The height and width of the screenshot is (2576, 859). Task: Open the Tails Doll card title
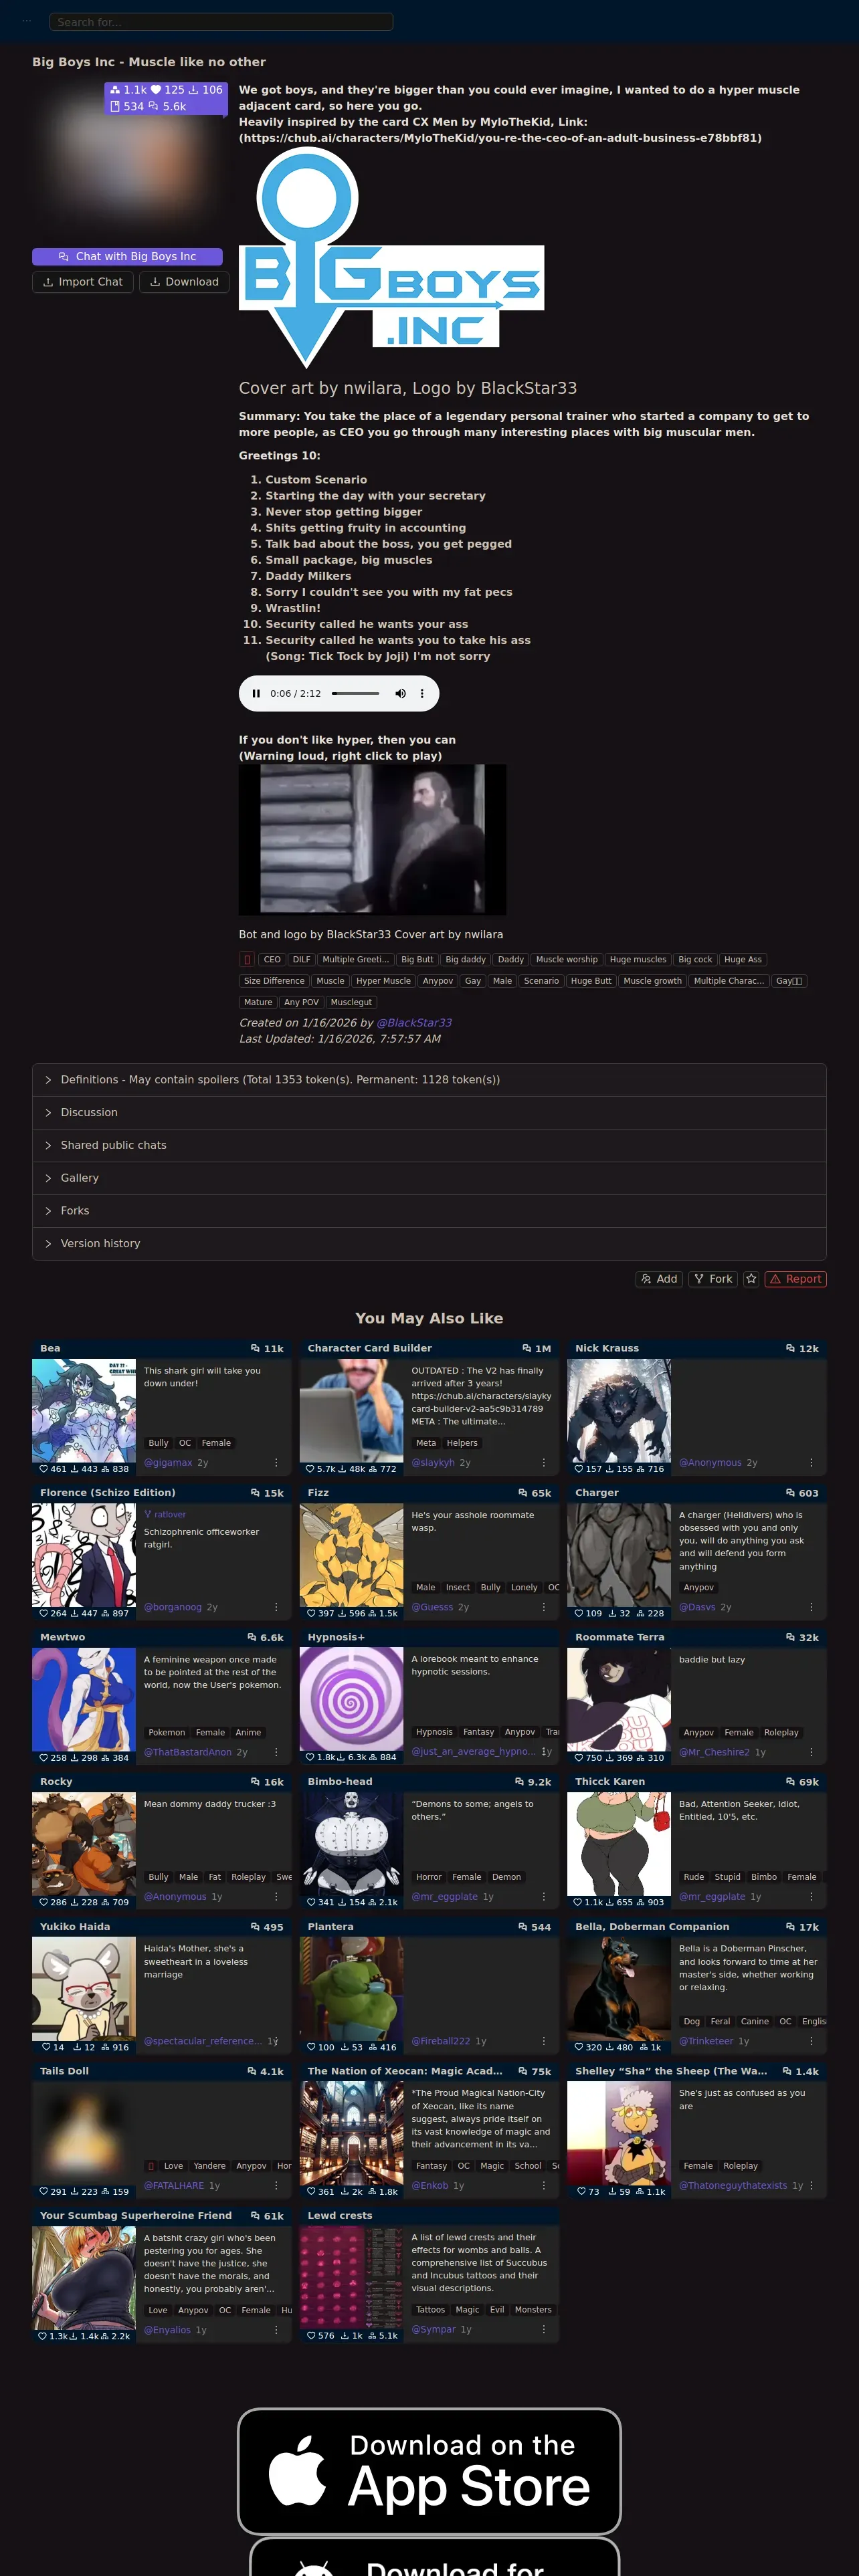point(64,2071)
